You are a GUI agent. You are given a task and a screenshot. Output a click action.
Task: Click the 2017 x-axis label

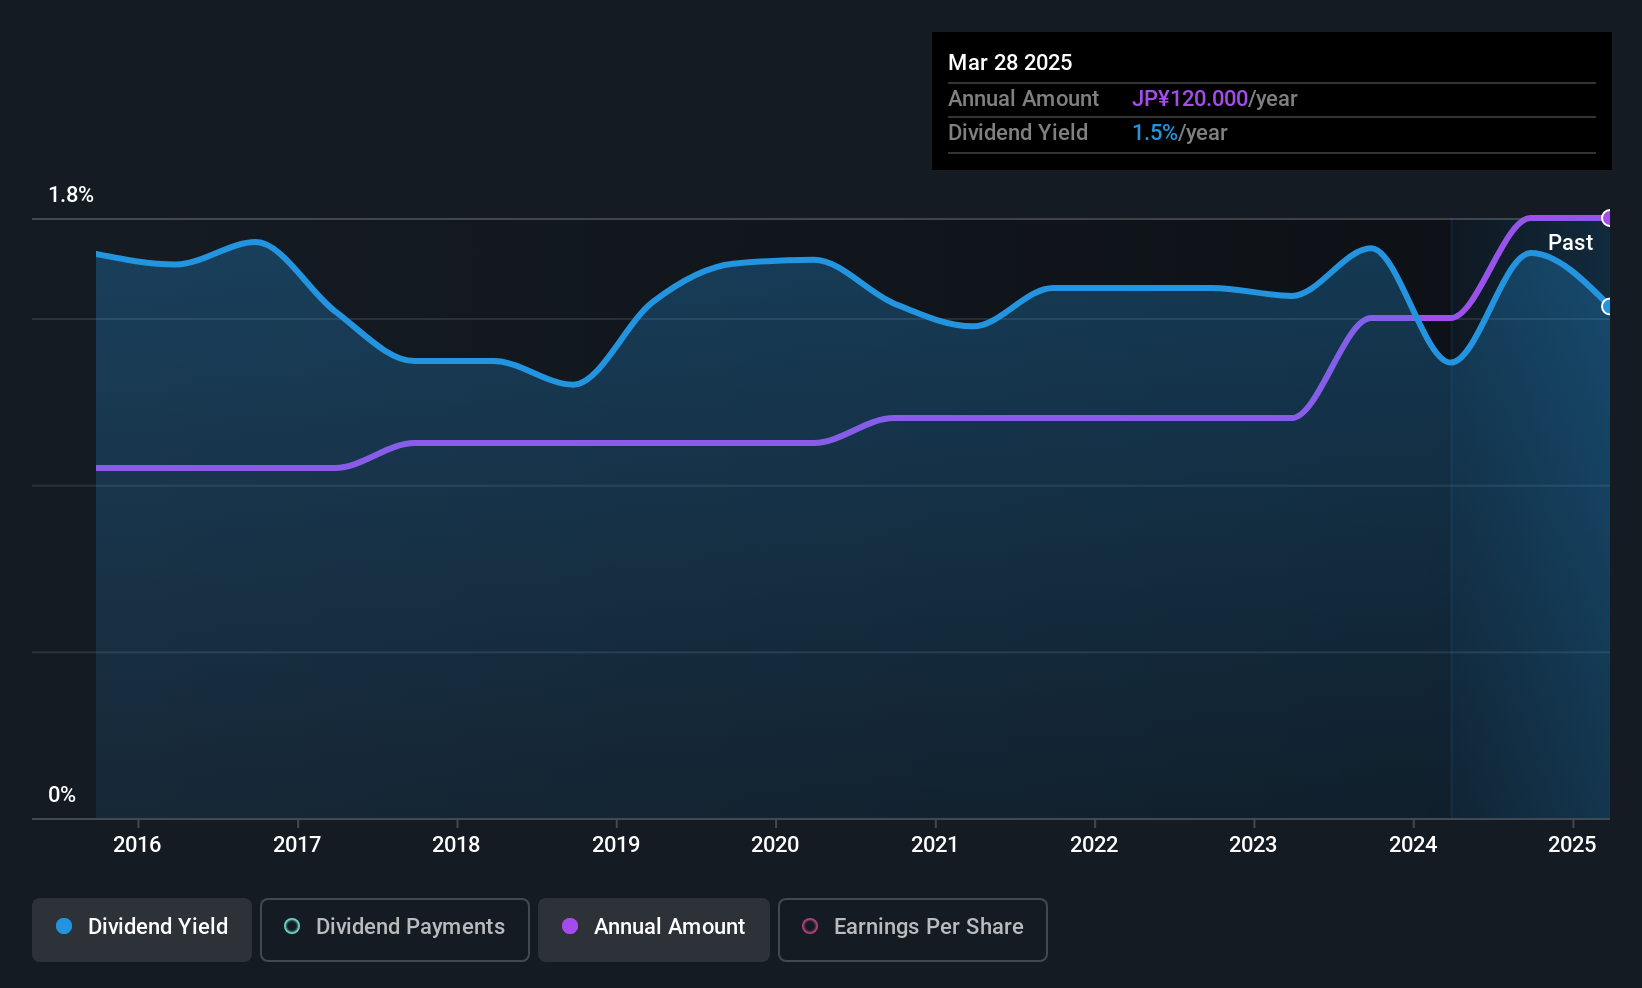(x=297, y=845)
